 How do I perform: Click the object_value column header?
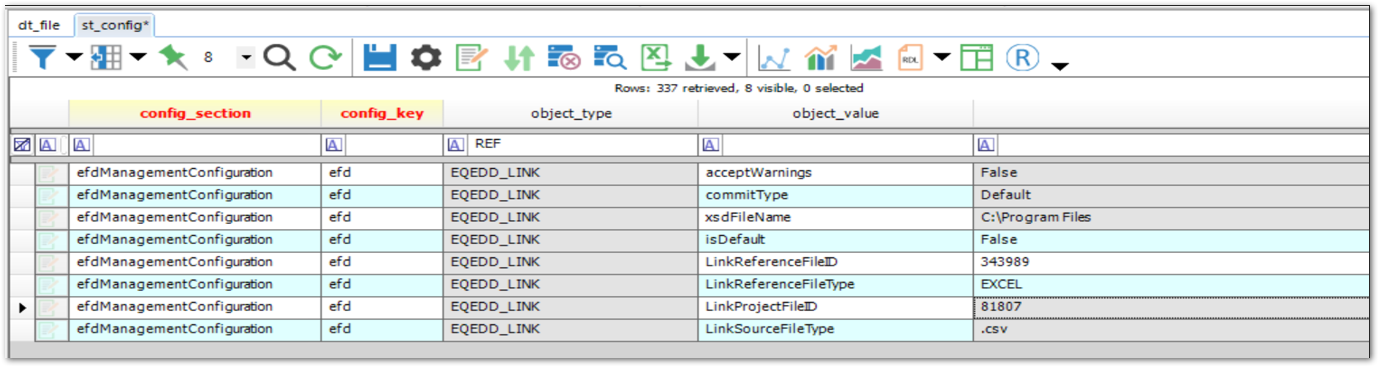point(835,113)
